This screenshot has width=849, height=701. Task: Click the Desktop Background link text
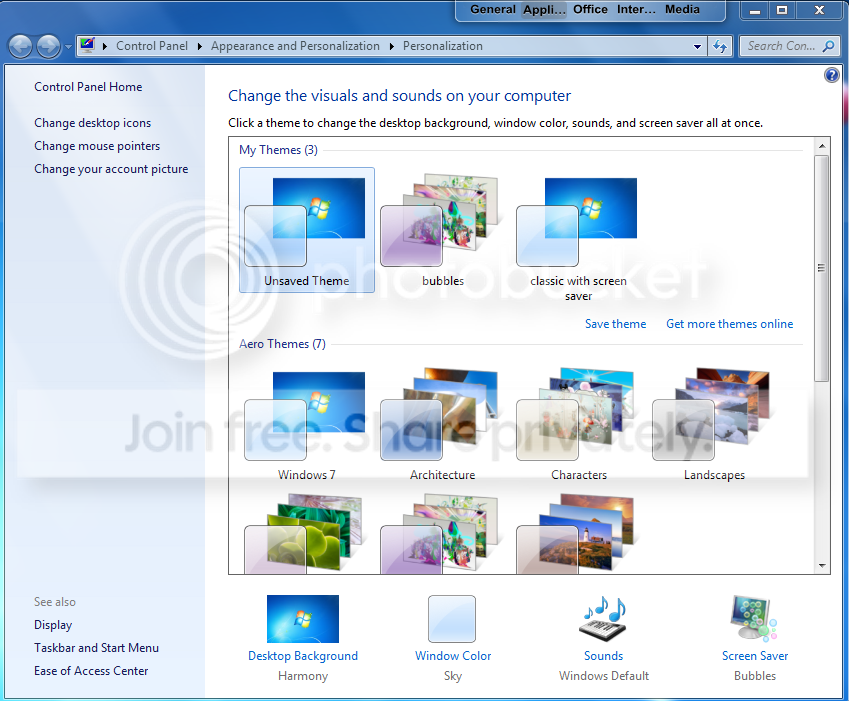[x=303, y=656]
